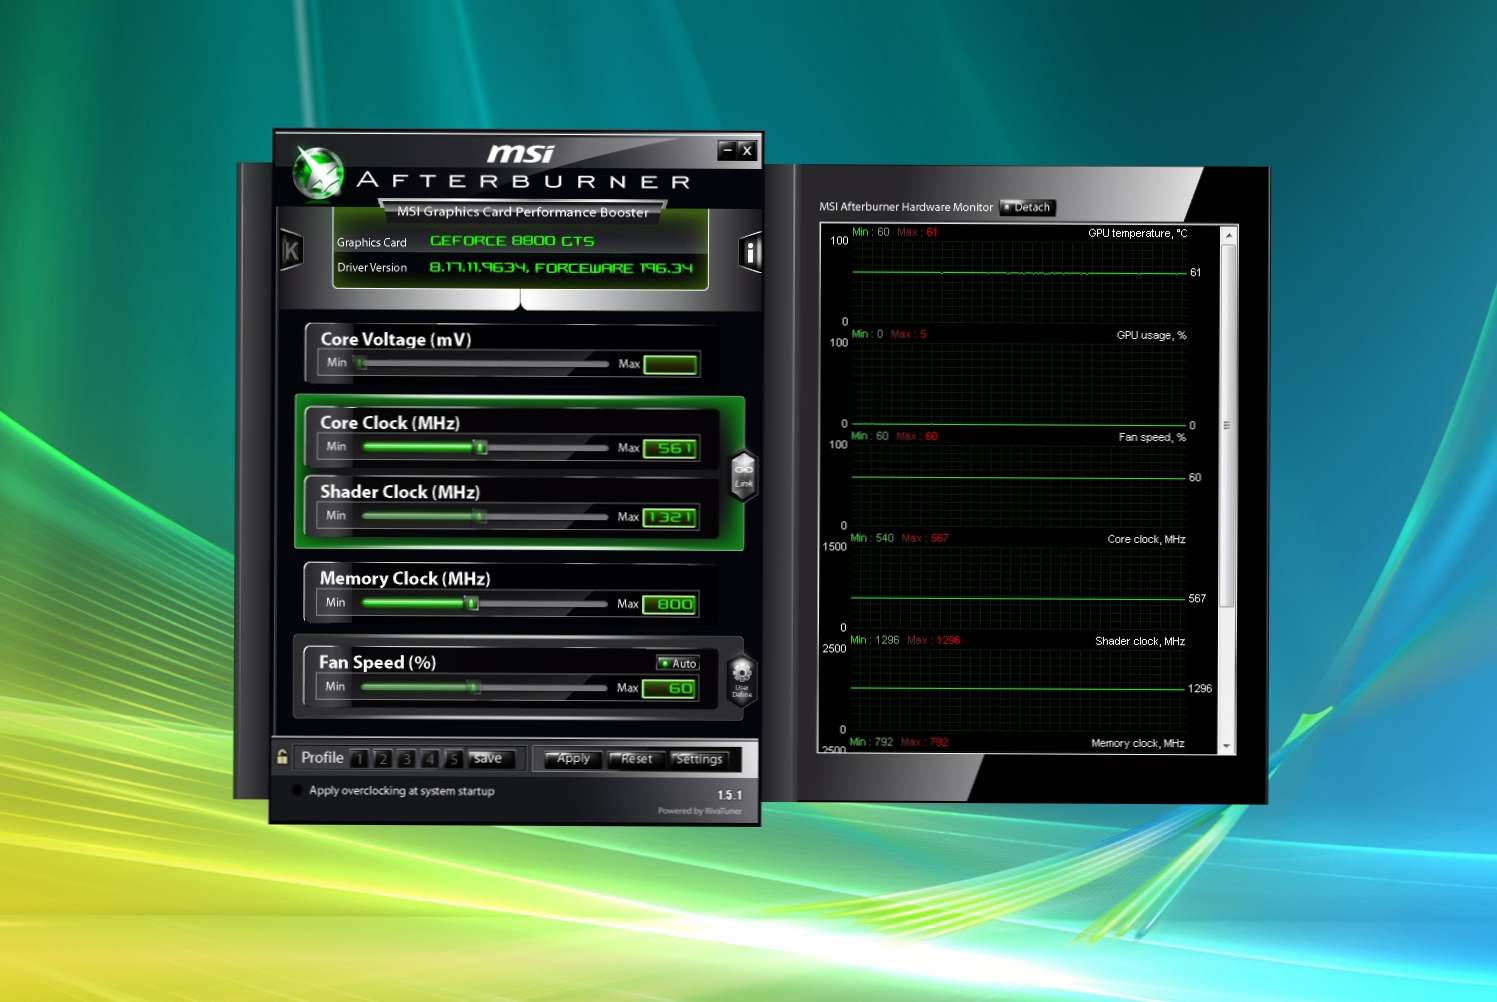
Task: Select profile slot 2
Action: pos(382,759)
